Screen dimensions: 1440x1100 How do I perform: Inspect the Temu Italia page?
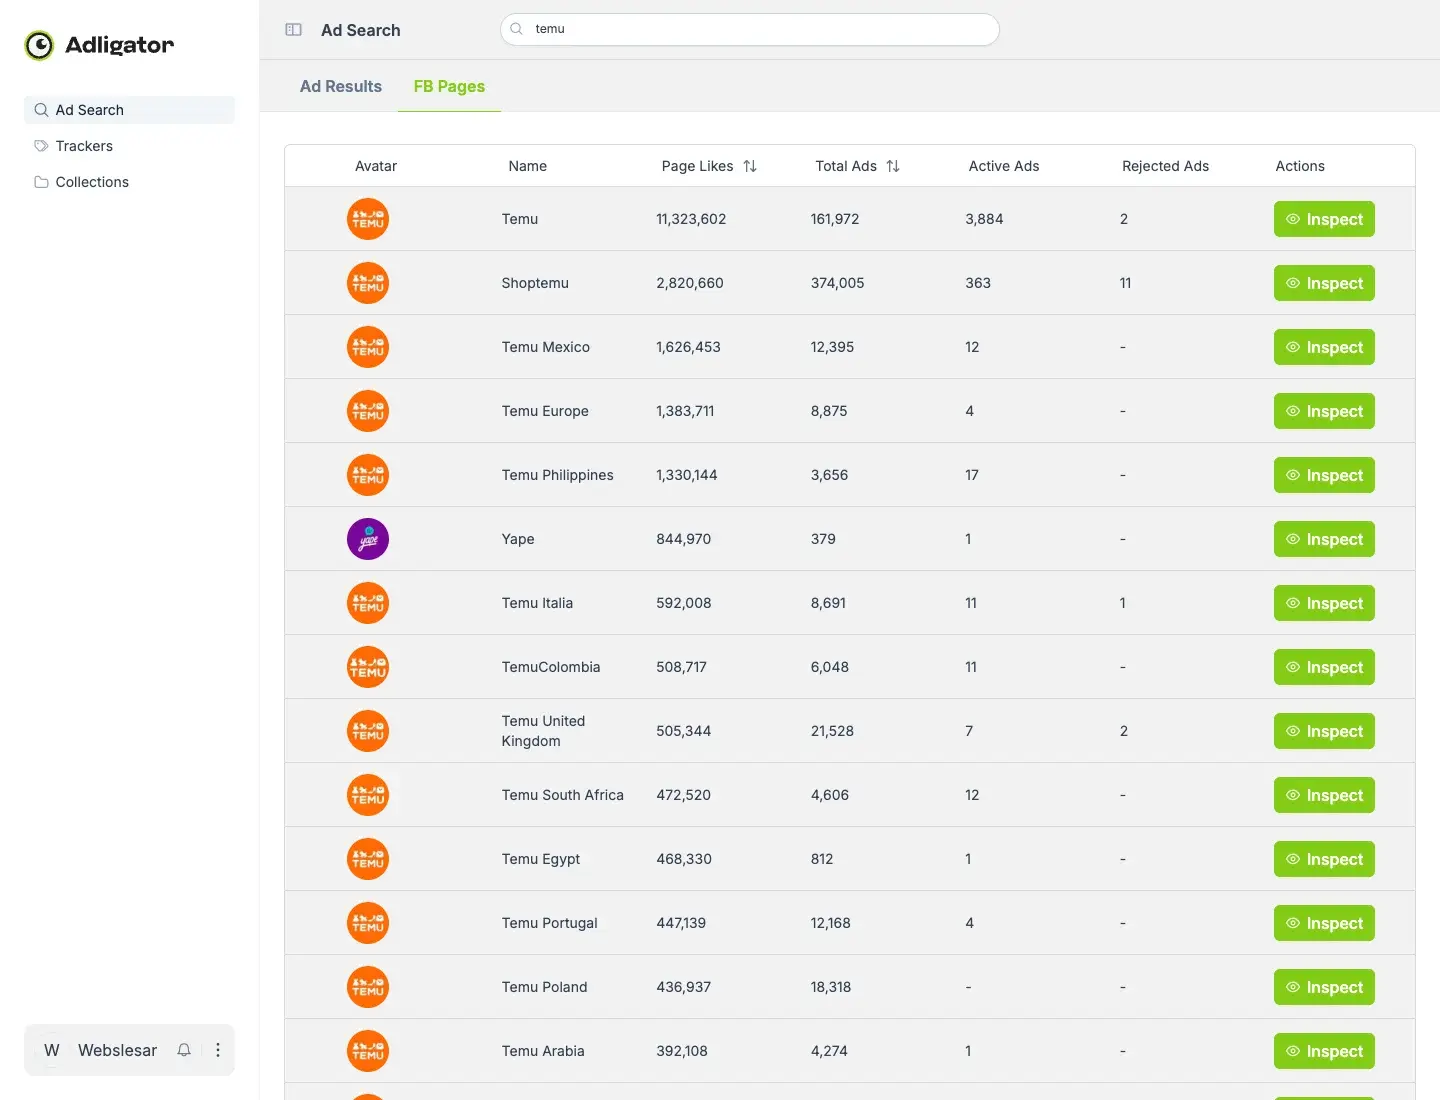tap(1324, 603)
